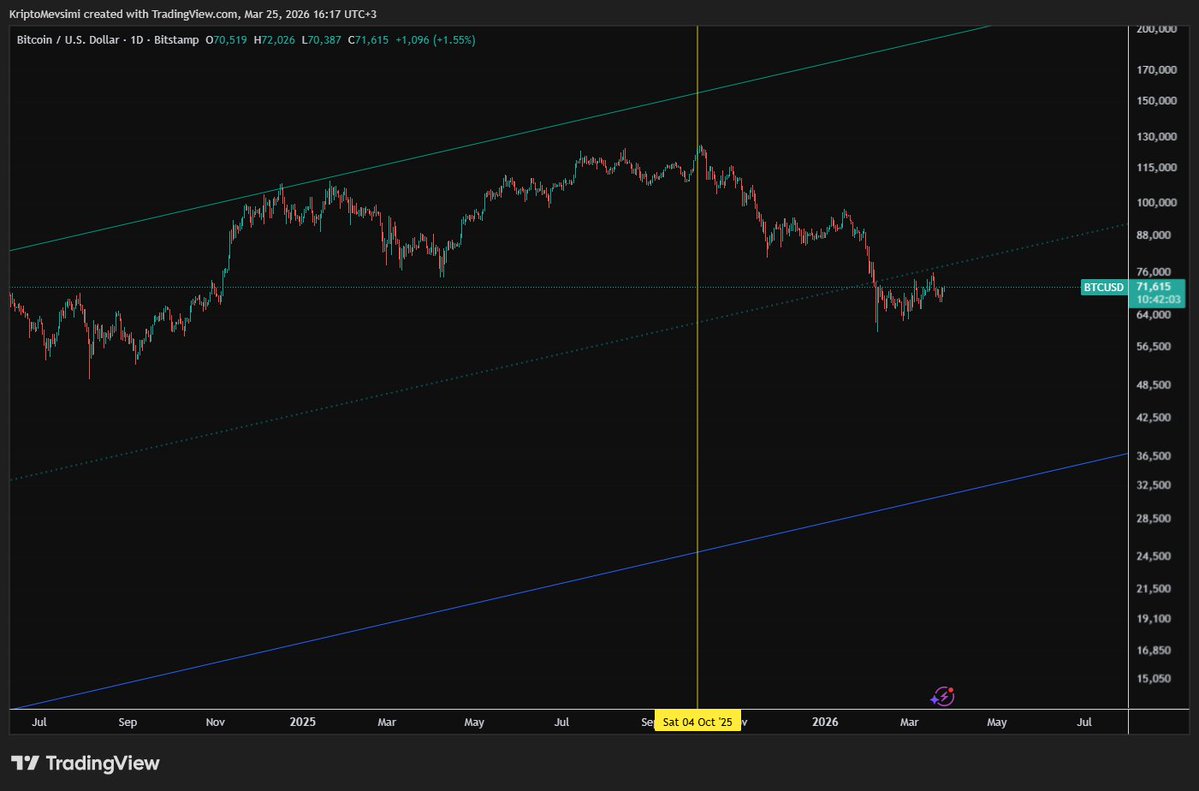Click the 88,000 price axis label
The image size is (1199, 791).
coord(1154,235)
